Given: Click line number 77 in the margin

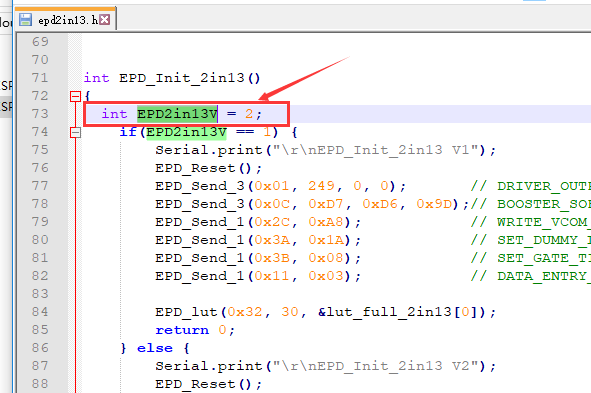Looking at the screenshot, I should (x=40, y=186).
